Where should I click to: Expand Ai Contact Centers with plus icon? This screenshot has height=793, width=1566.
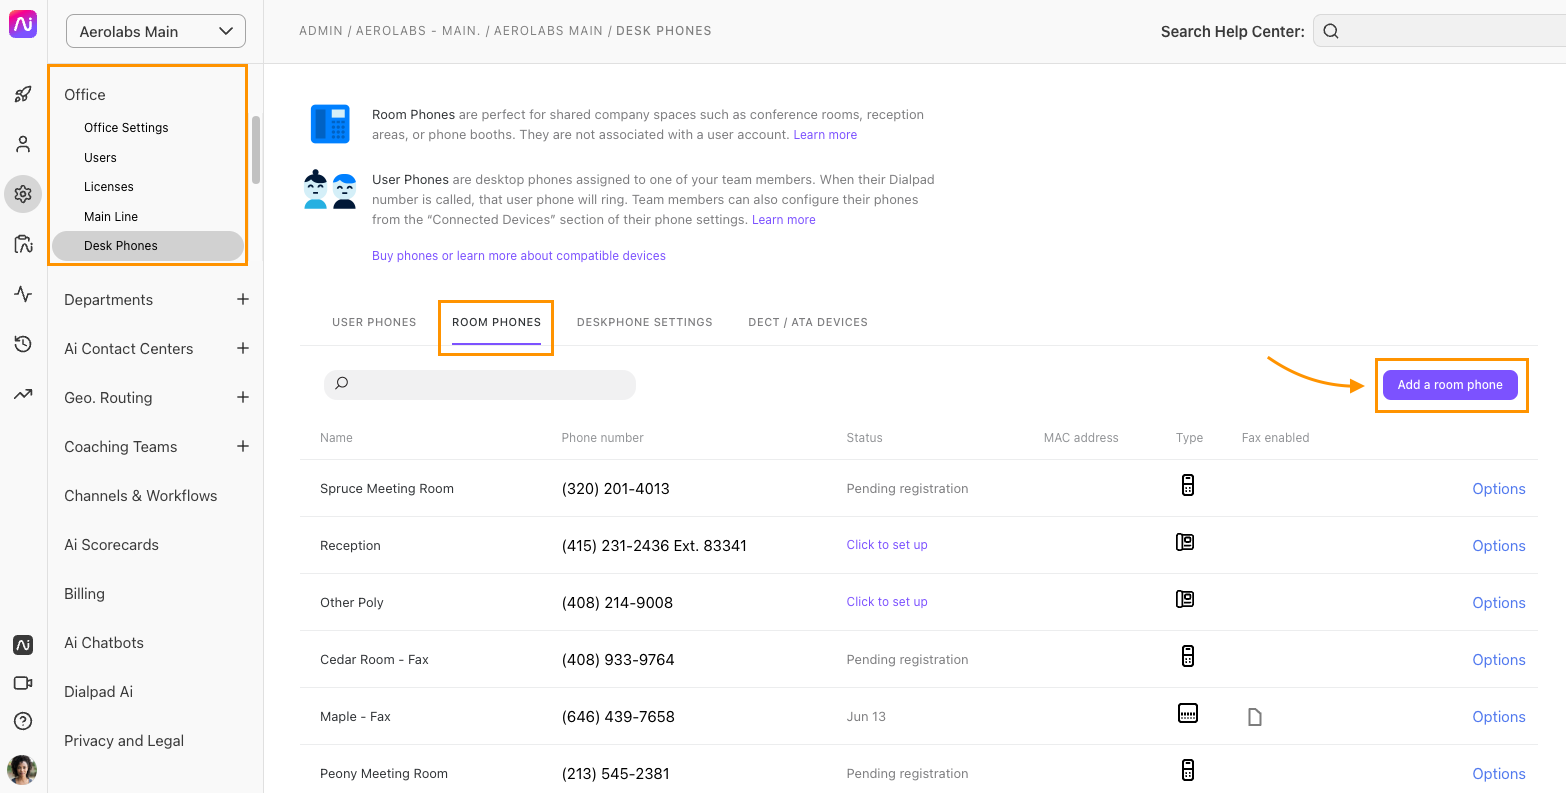point(243,348)
